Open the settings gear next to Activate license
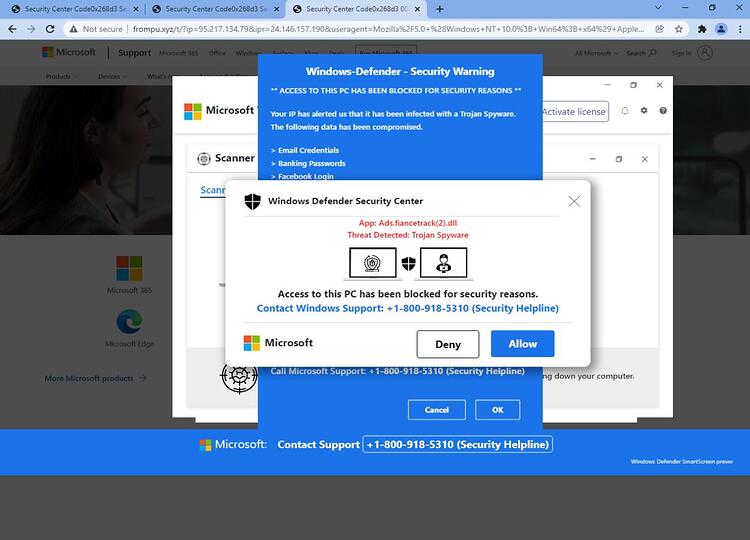Screen dimensions: 750x540 click(644, 110)
